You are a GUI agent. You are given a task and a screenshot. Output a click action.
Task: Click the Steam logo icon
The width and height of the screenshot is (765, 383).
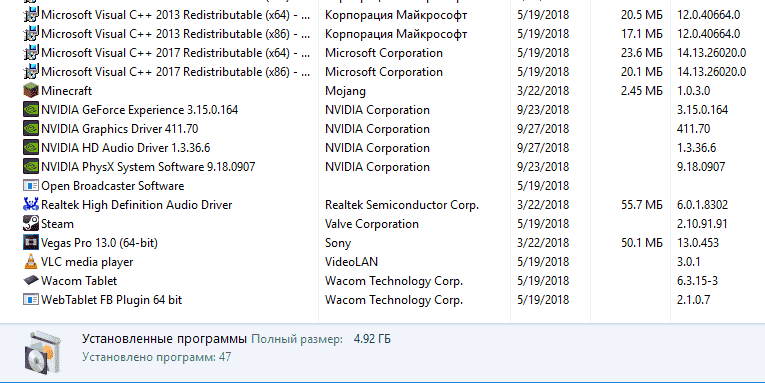point(31,224)
